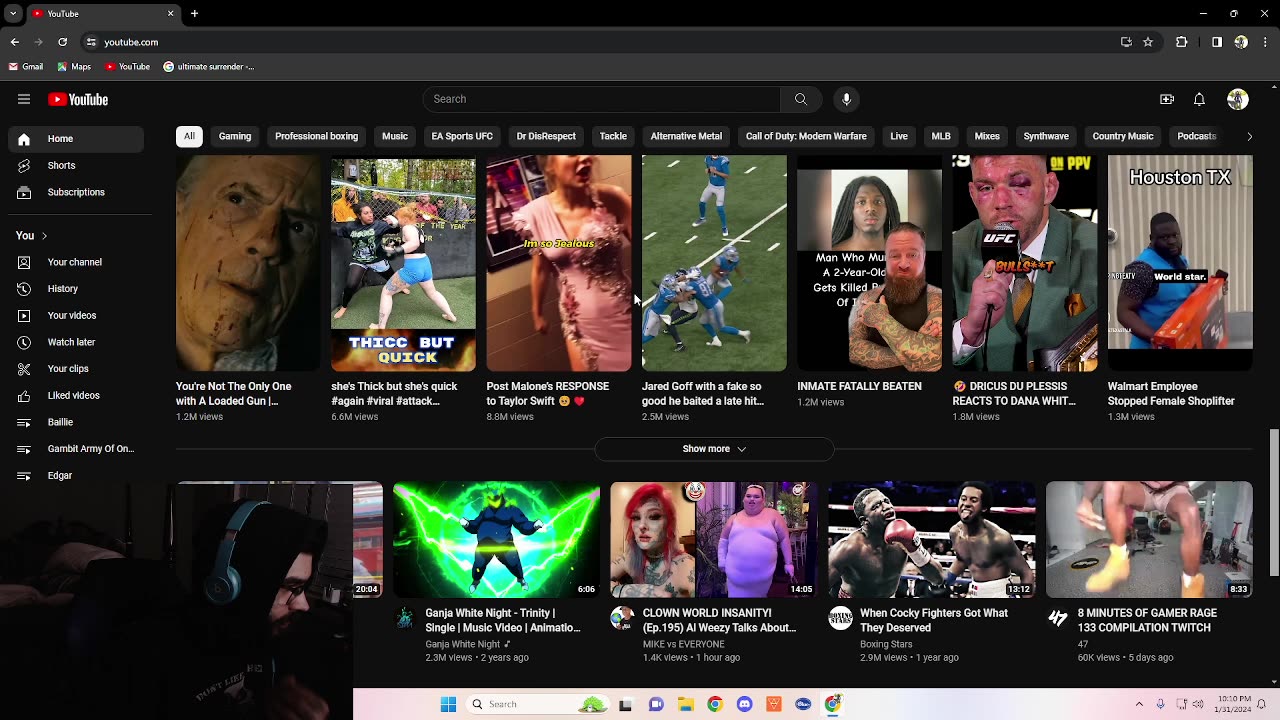The width and height of the screenshot is (1280, 720).
Task: Open Chrome extensions puzzle icon
Action: click(x=1182, y=42)
